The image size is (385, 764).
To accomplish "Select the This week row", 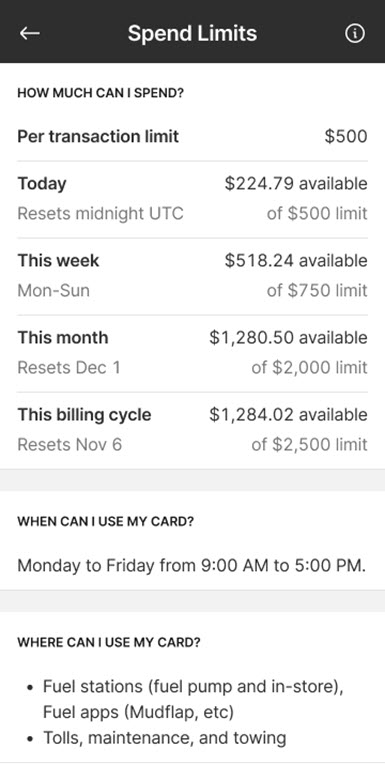I will [192, 276].
